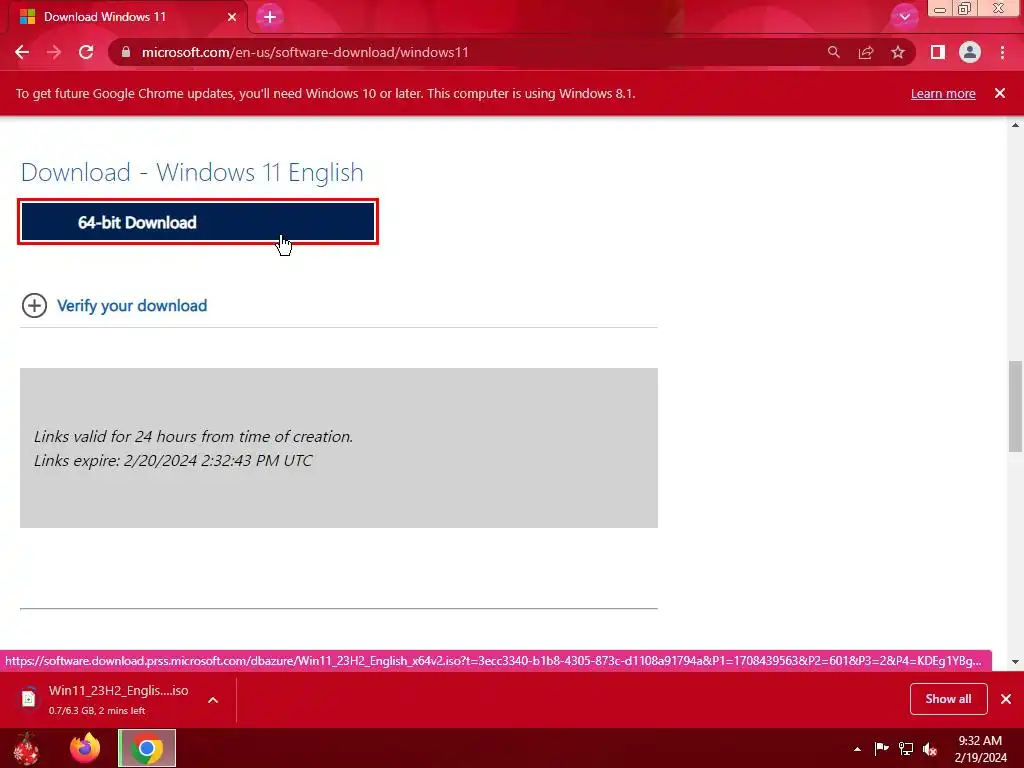1024x768 pixels.
Task: Open tab search dropdown arrow
Action: pos(904,16)
